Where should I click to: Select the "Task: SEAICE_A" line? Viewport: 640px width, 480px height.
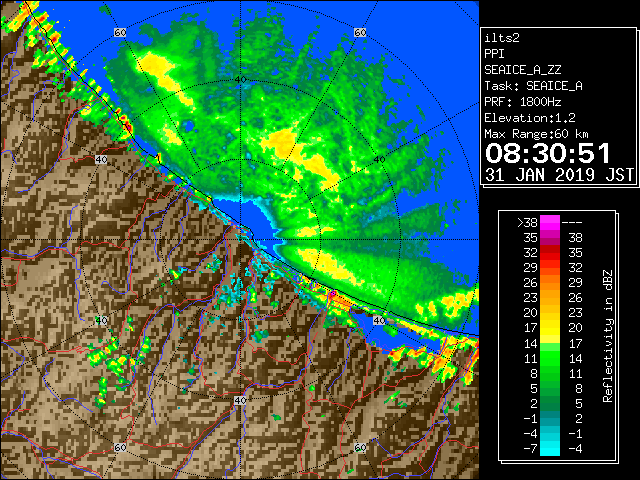click(x=533, y=86)
